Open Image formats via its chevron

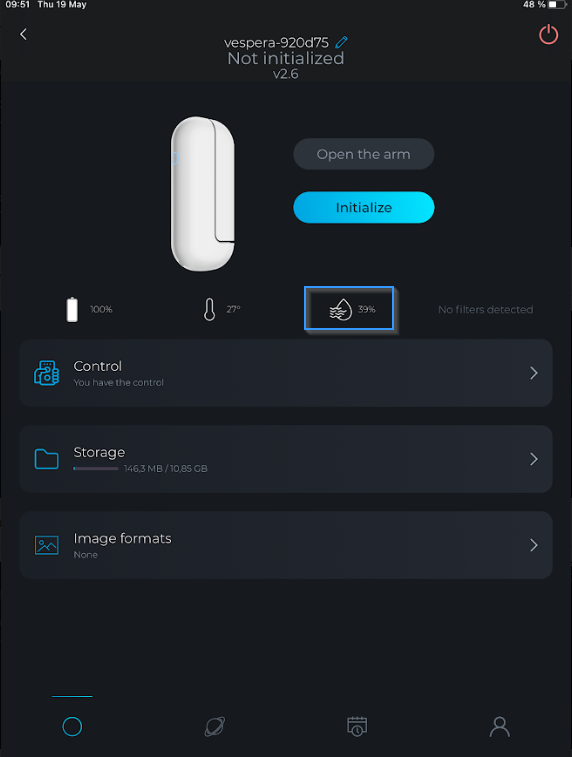coord(533,546)
